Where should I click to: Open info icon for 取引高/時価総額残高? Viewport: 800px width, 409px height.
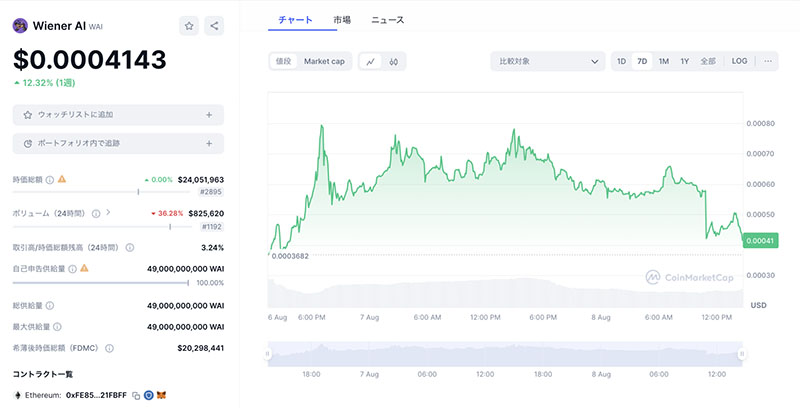pos(130,247)
